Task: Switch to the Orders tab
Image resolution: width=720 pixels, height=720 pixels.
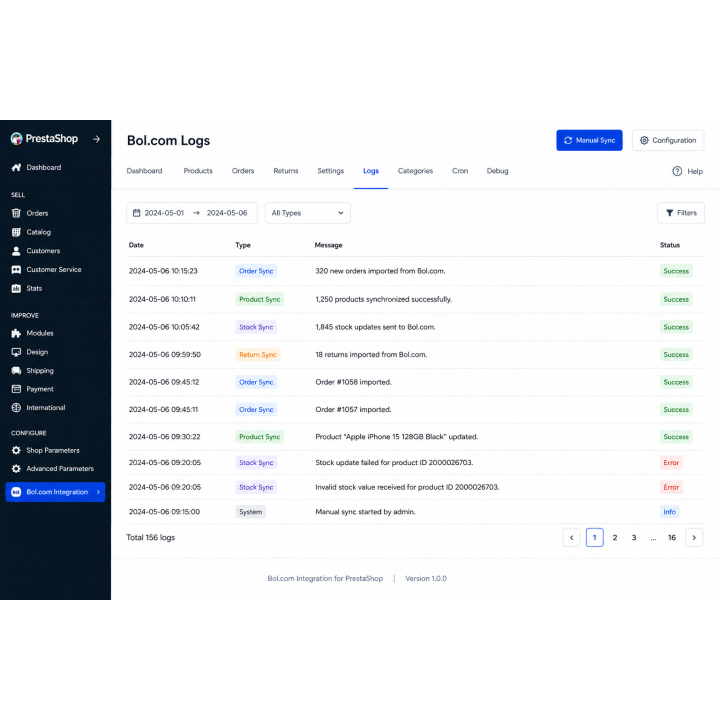Action: click(243, 171)
